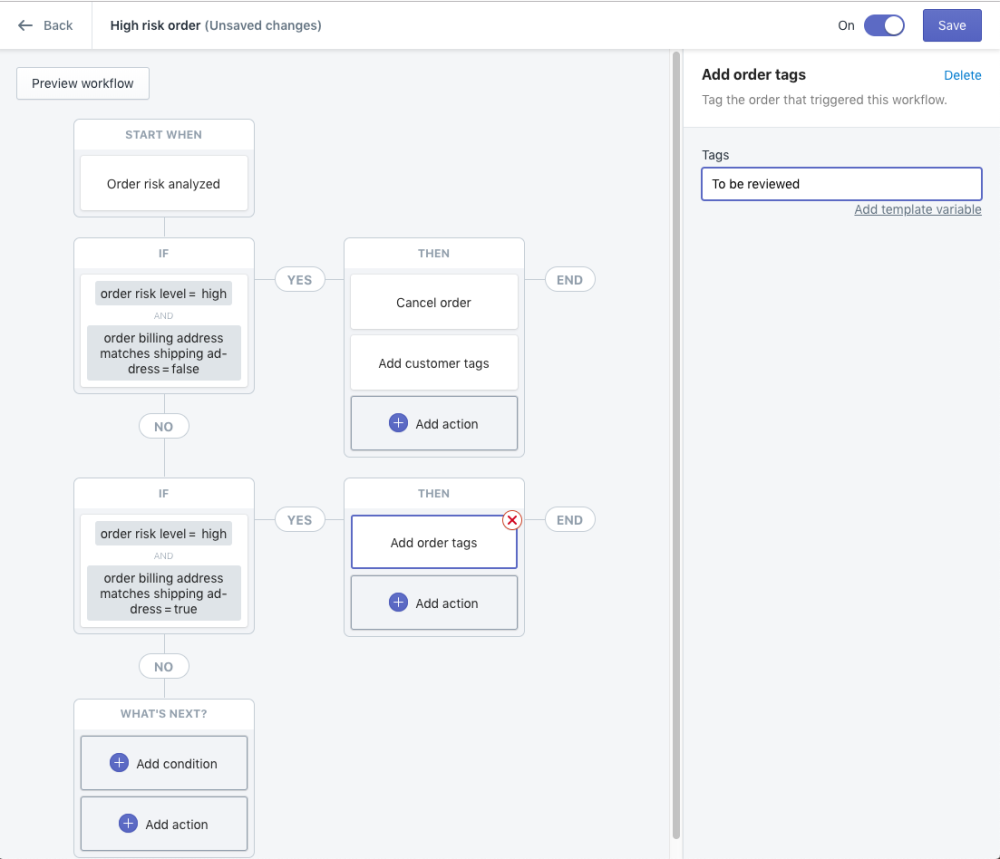The width and height of the screenshot is (1000, 859).
Task: Select the highlighted Add order tags step
Action: 433,542
